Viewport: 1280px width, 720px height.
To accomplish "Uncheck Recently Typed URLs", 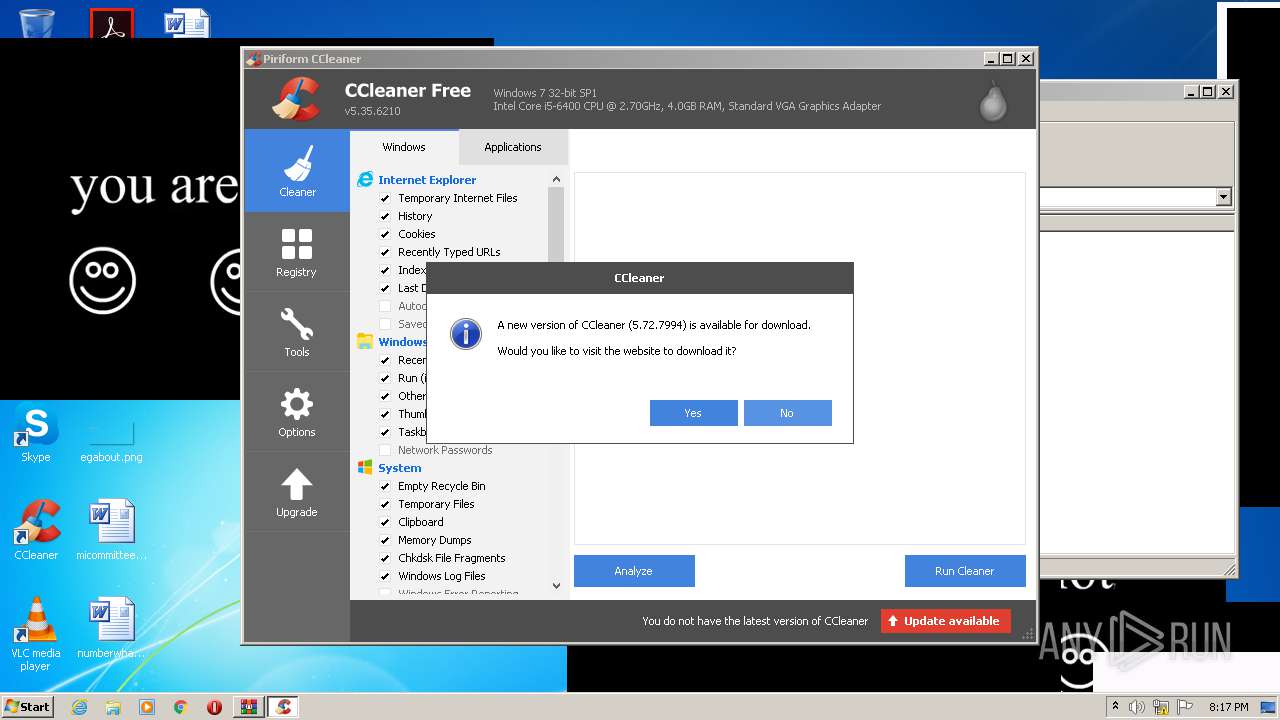I will coord(385,252).
